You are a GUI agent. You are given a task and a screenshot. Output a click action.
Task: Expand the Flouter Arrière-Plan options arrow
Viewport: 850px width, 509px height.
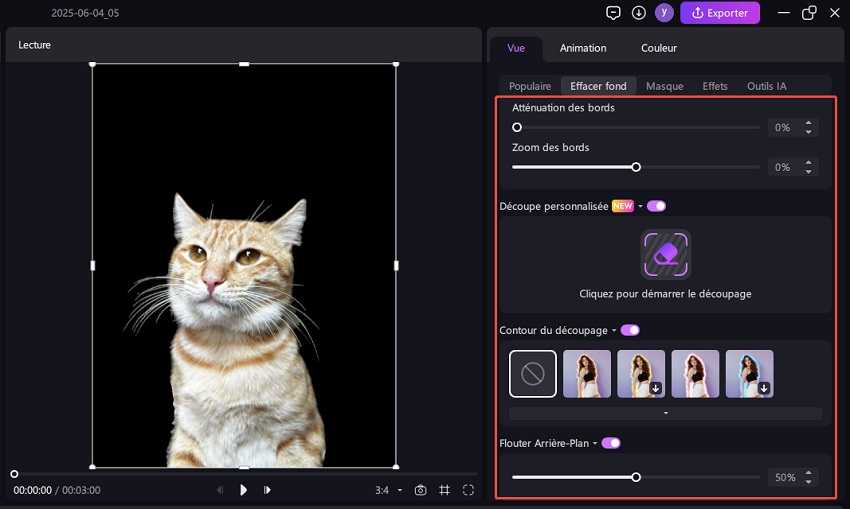point(595,443)
